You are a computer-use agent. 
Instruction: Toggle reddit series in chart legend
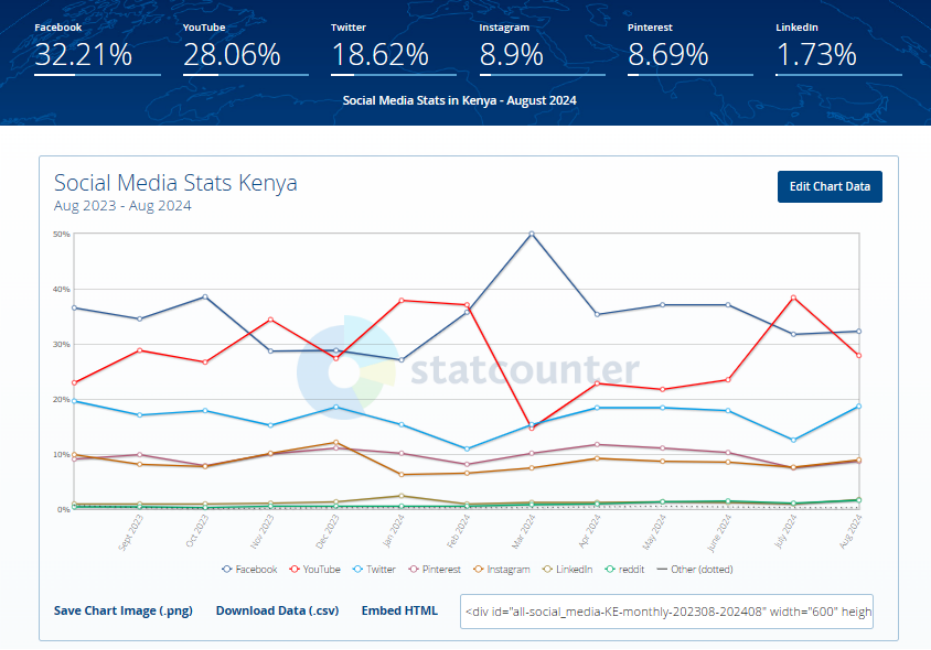[x=625, y=569]
